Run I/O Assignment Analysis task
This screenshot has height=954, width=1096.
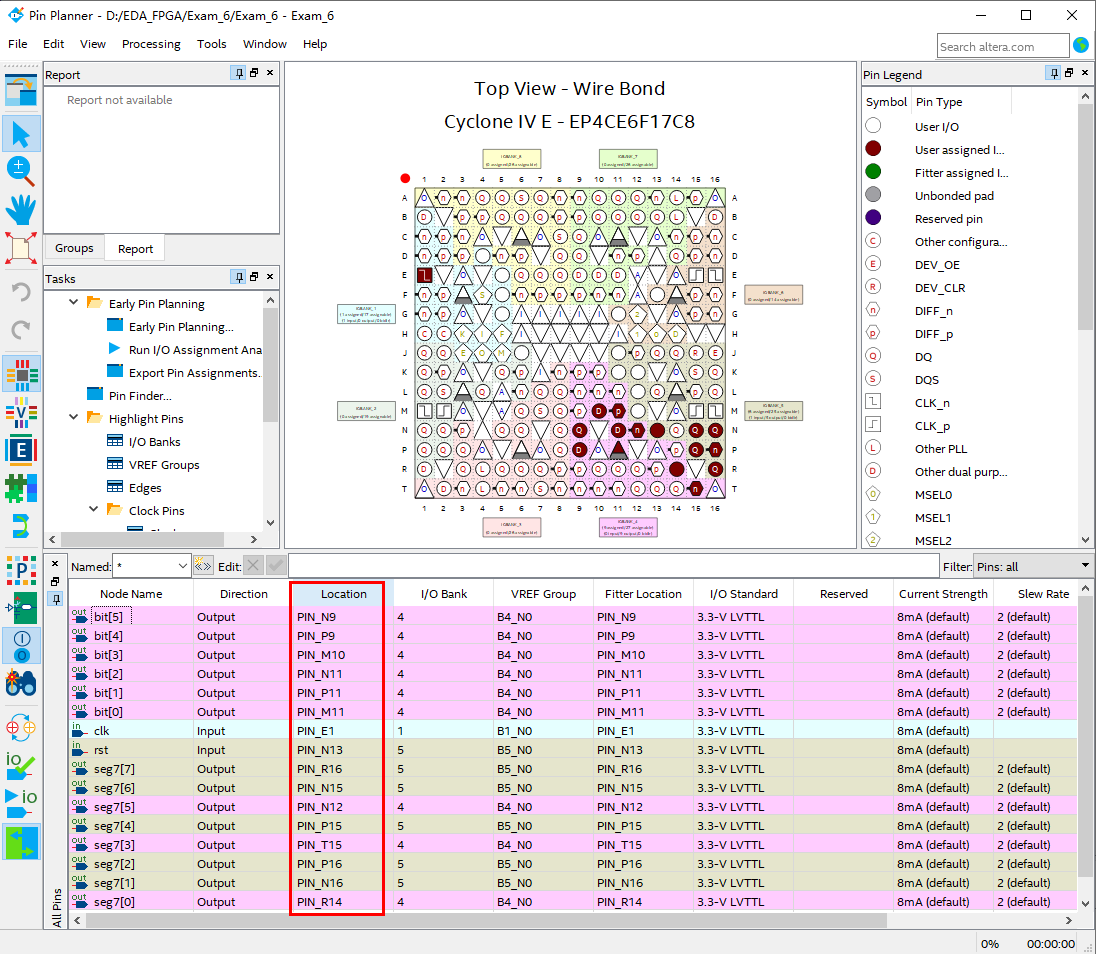[x=195, y=349]
